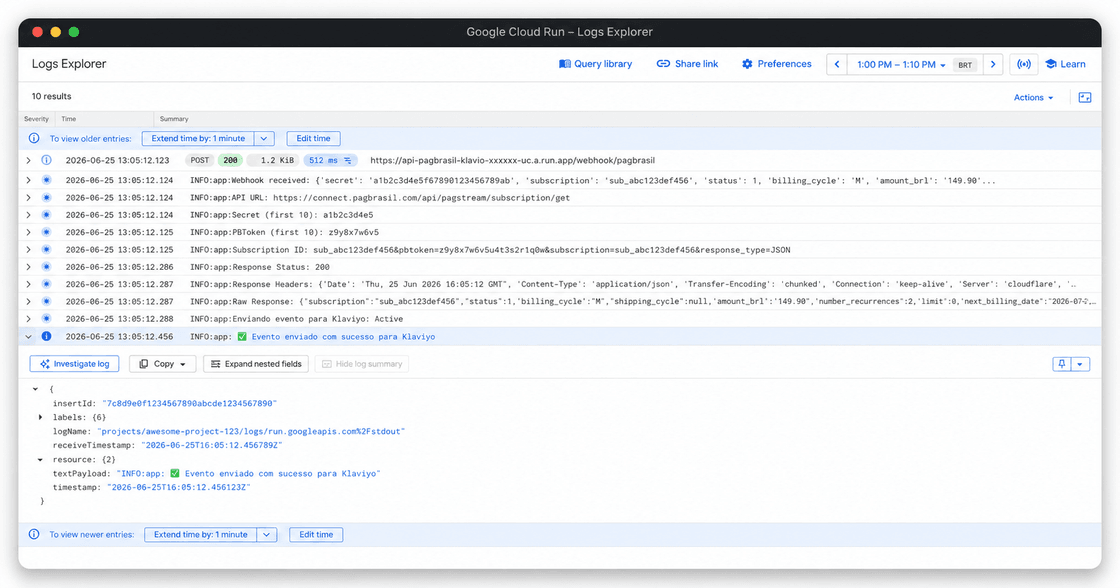Expand the Subscription ID log row
1120x588 pixels.
(x=29, y=250)
